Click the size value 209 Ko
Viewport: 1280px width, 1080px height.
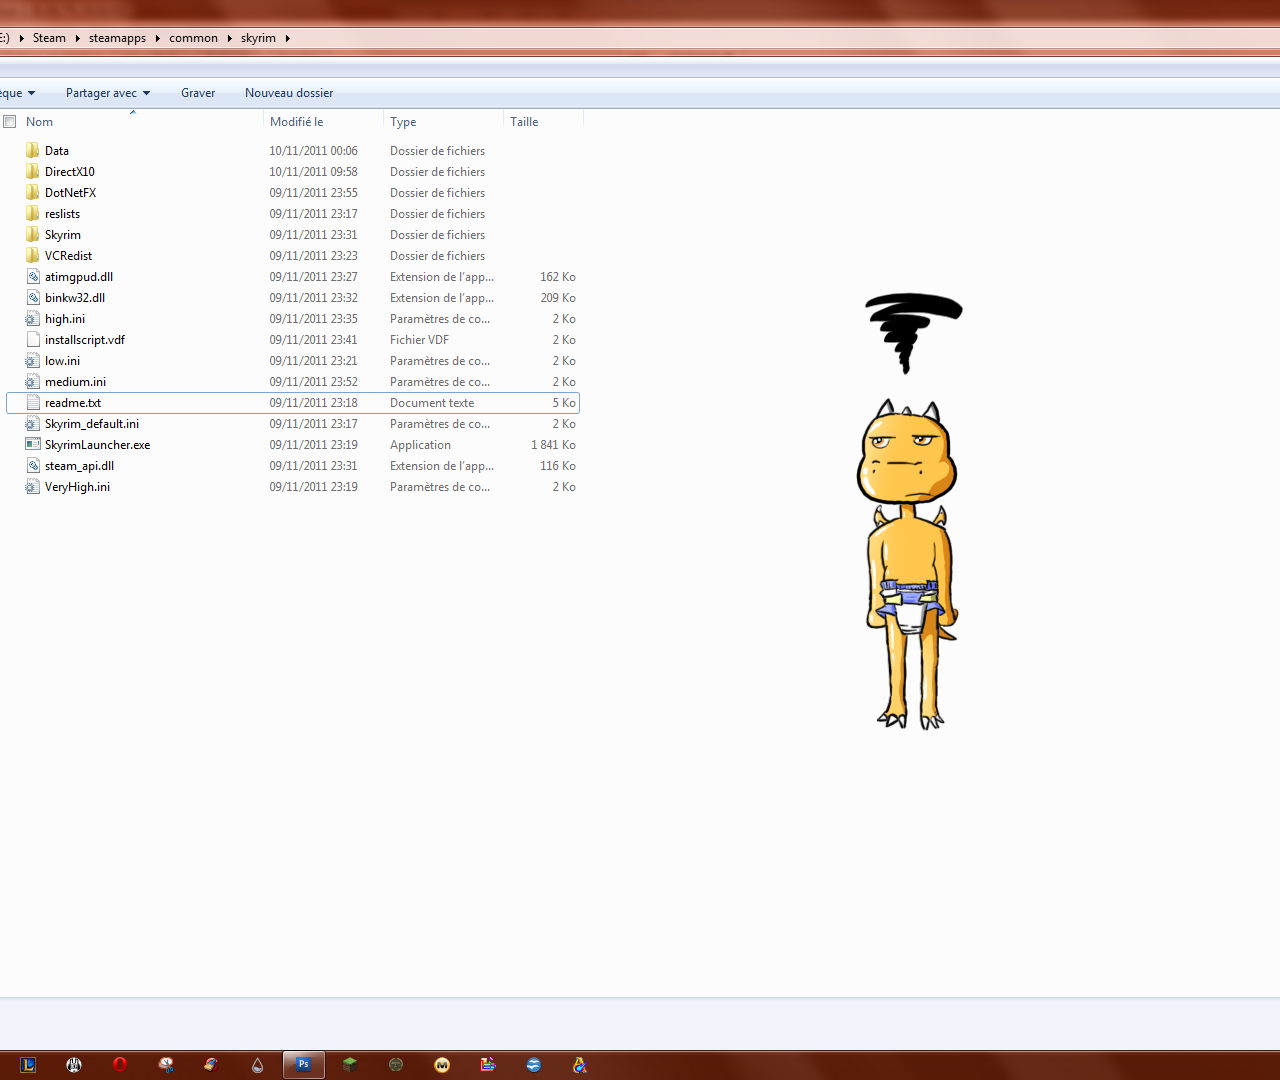point(558,298)
